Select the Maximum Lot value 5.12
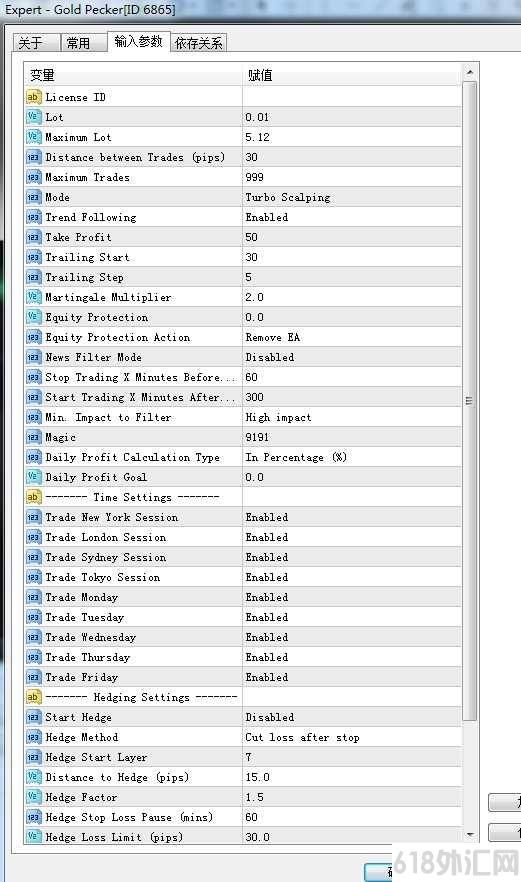The height and width of the screenshot is (882, 521). (x=257, y=137)
